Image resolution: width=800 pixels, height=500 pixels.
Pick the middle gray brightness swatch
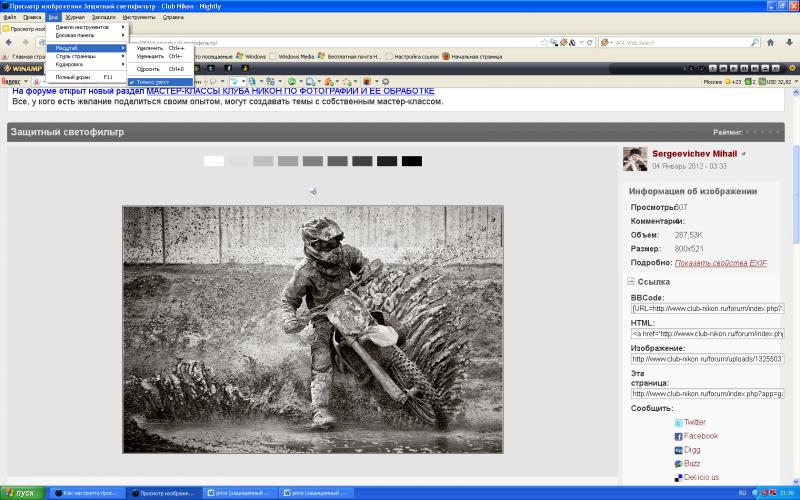click(x=313, y=161)
